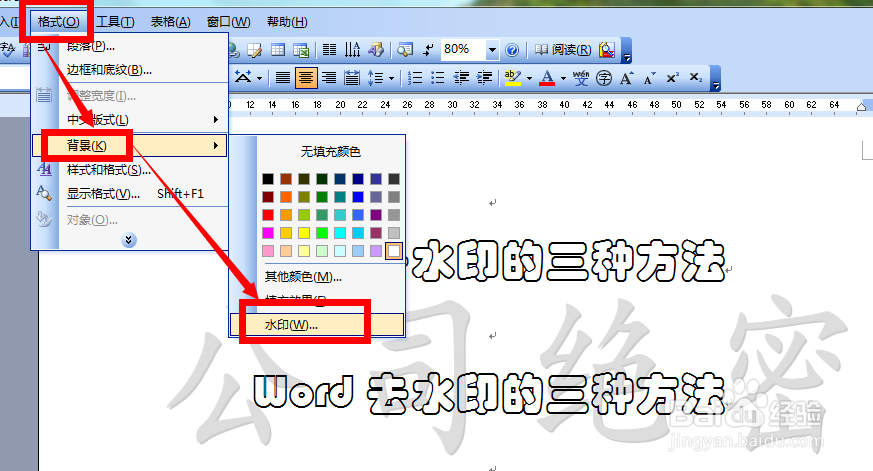Viewport: 873px width, 471px height.
Task: Select the 背景(K) menu item
Action: 130,145
